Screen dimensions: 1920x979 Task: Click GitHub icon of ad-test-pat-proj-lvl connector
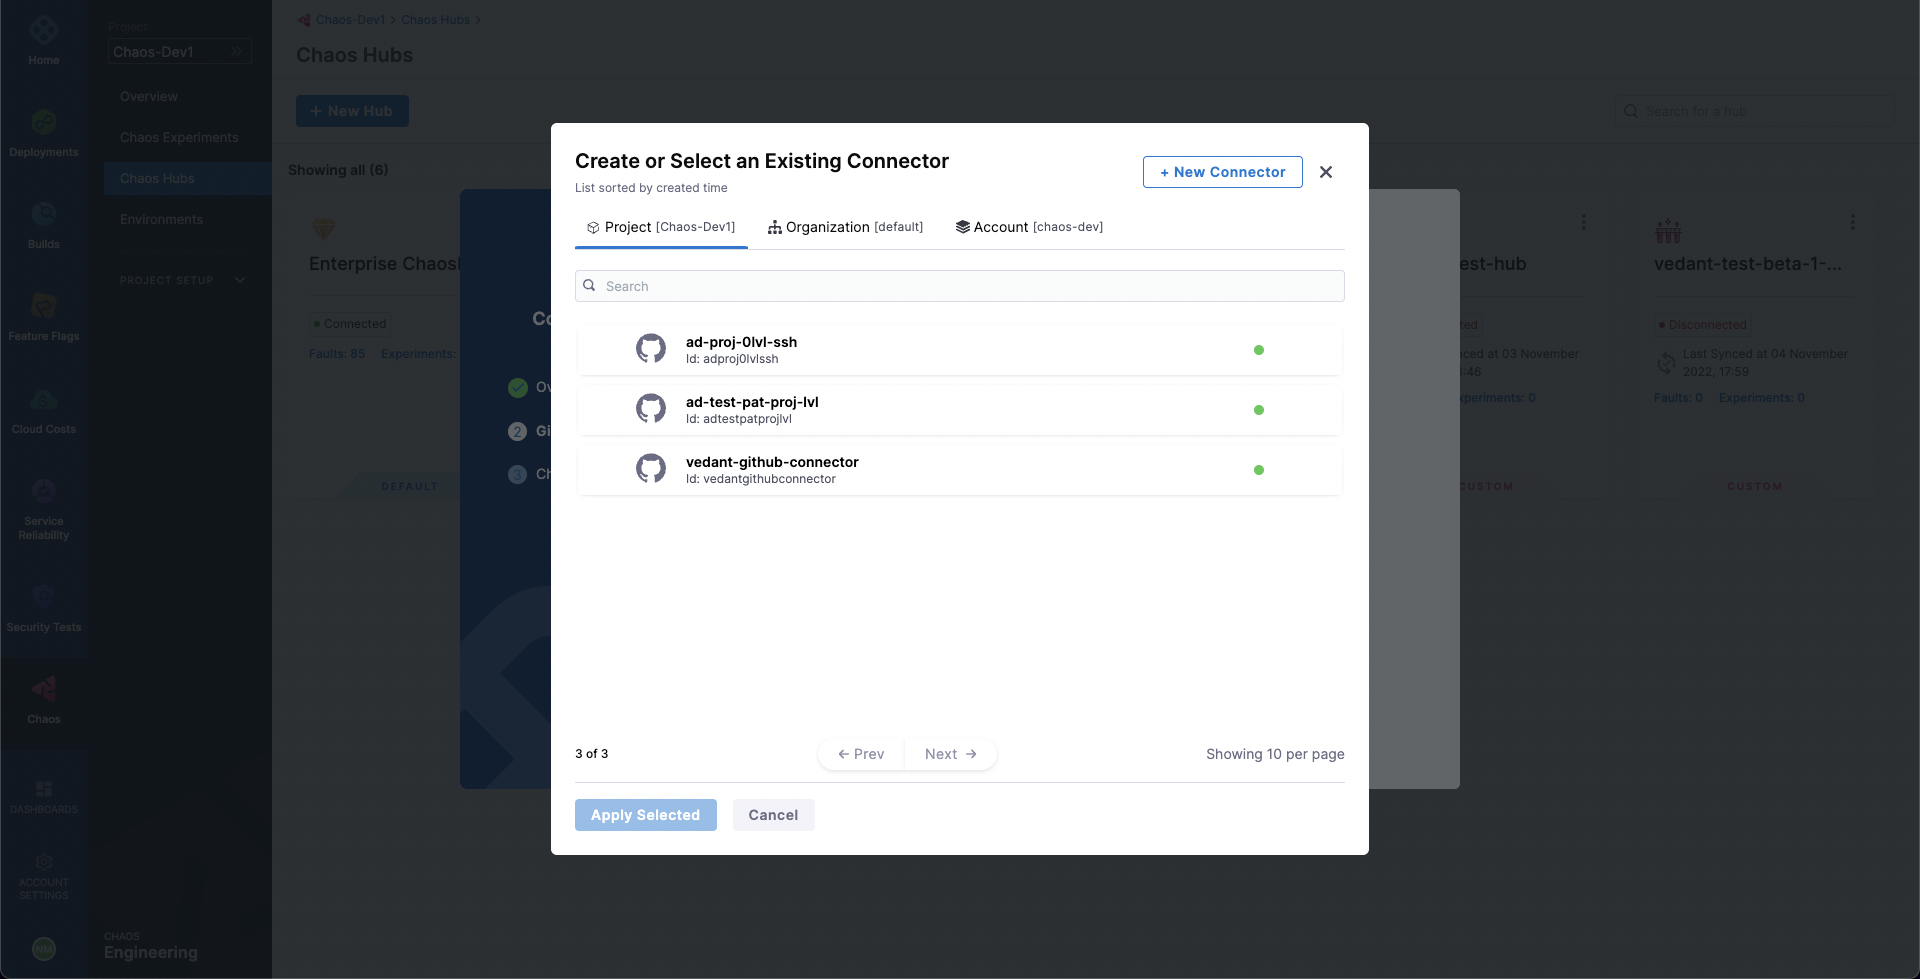click(651, 409)
